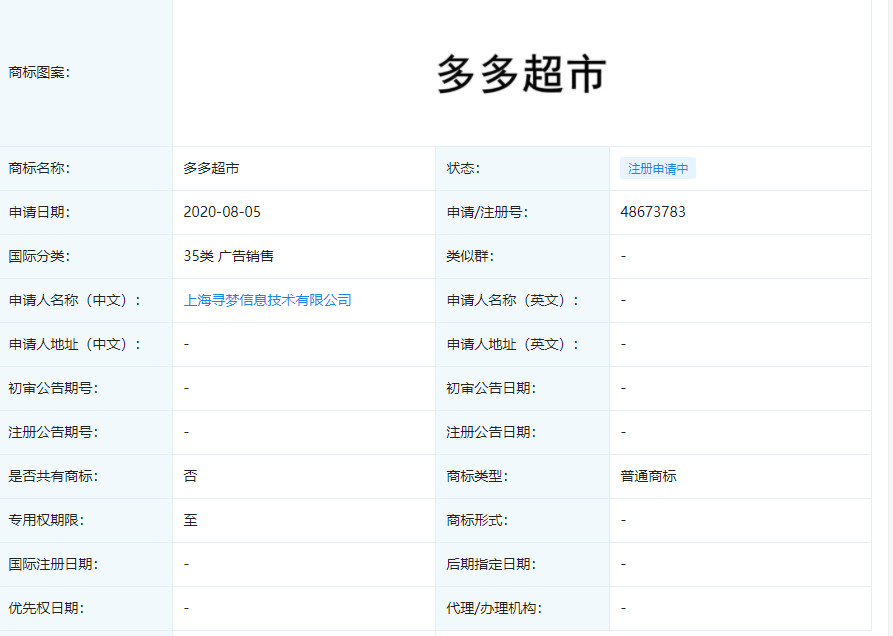Select the 35类 广告销售 classification value

tap(229, 256)
